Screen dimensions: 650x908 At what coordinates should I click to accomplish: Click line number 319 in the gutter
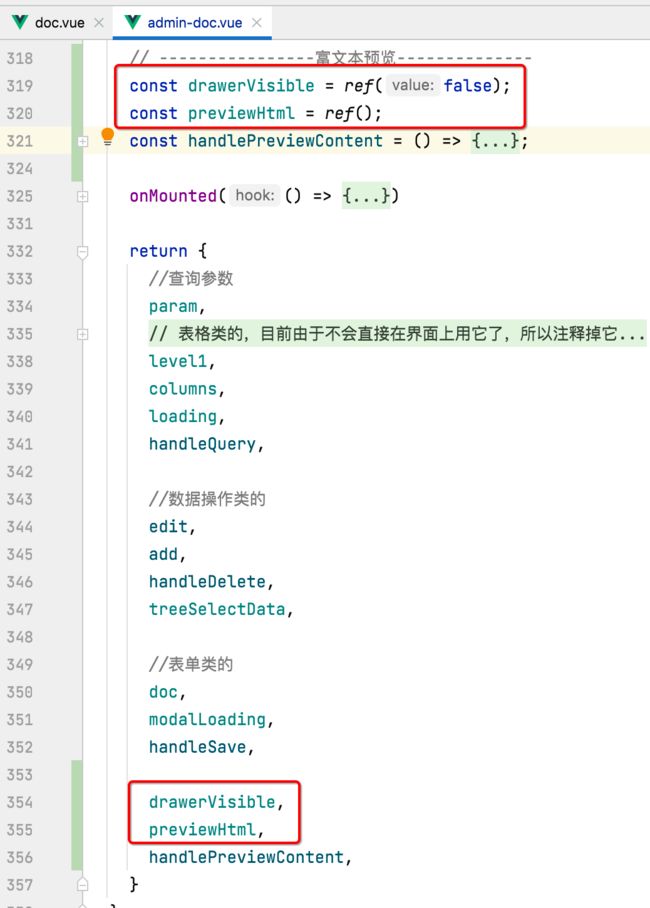click(x=19, y=86)
